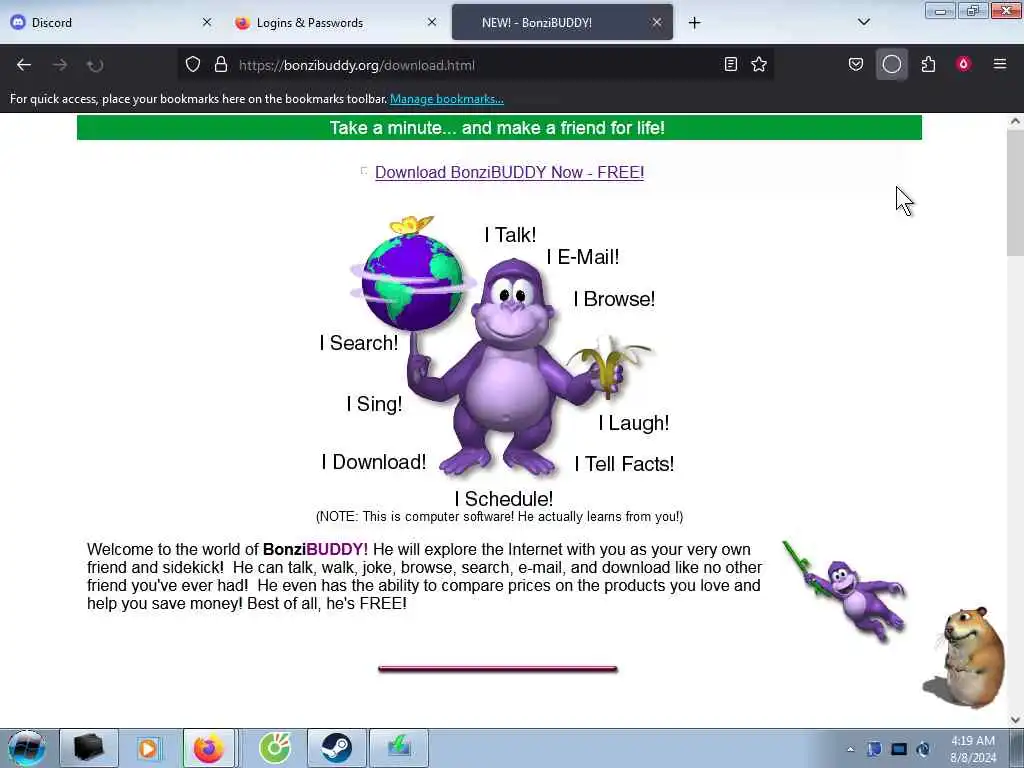Click the 'I E-Mail!' text
The width and height of the screenshot is (1024, 768).
click(583, 257)
